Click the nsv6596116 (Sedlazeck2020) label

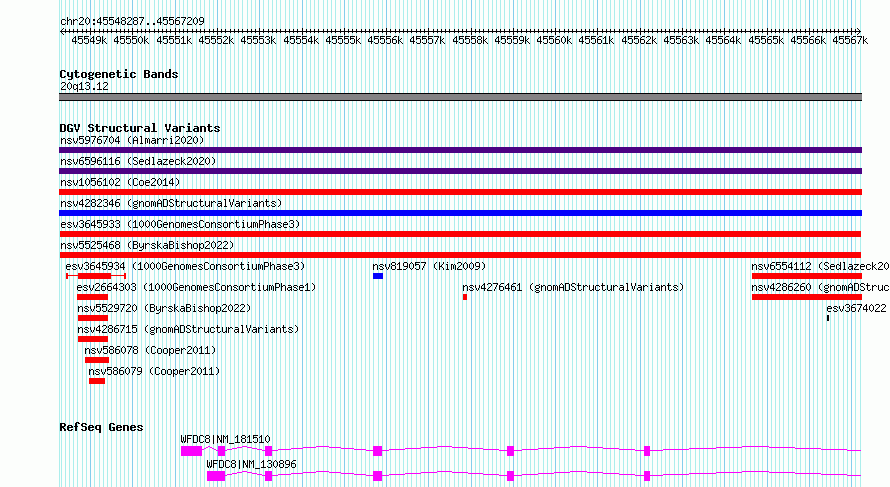(x=138, y=161)
